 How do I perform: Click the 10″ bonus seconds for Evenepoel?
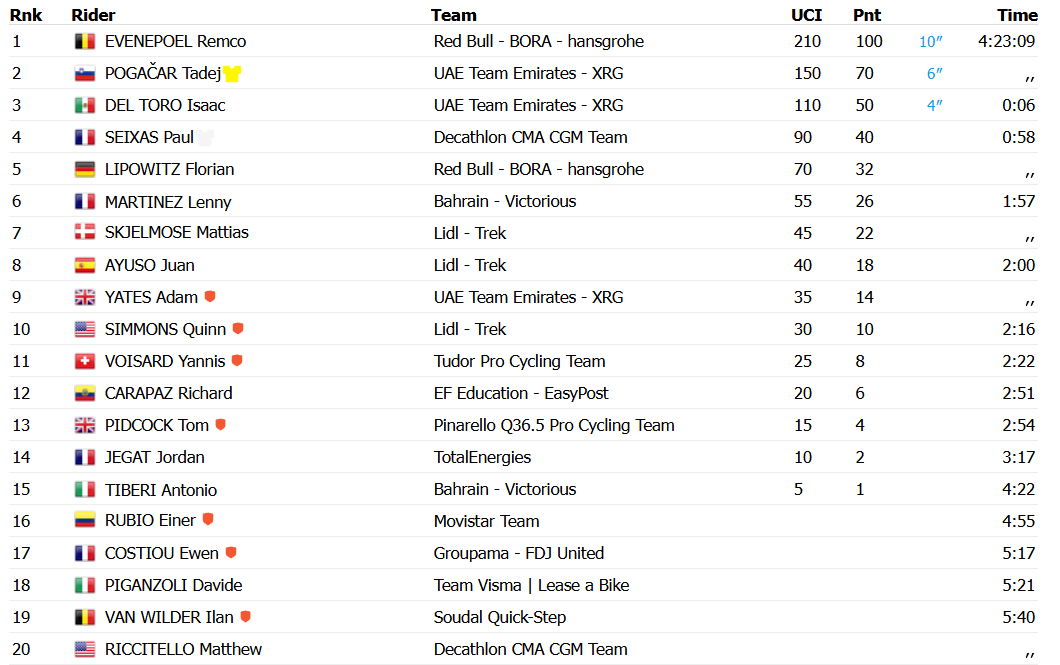pyautogui.click(x=931, y=42)
